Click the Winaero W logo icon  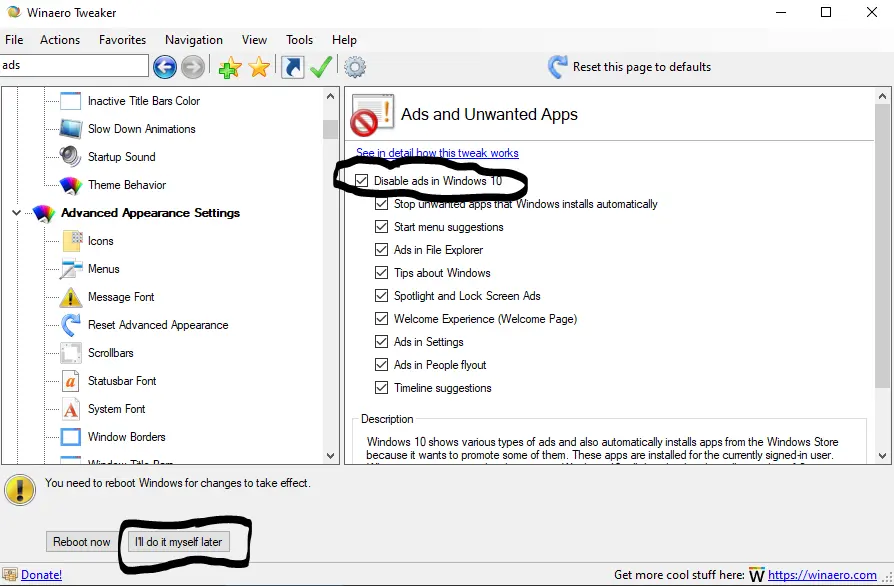pos(757,575)
